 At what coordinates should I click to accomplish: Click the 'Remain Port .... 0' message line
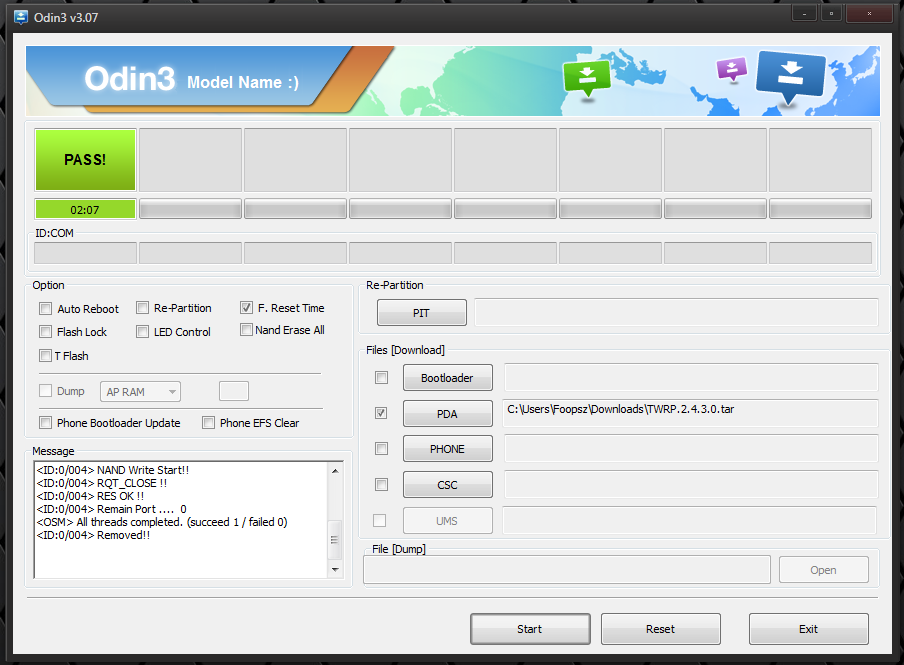point(112,509)
